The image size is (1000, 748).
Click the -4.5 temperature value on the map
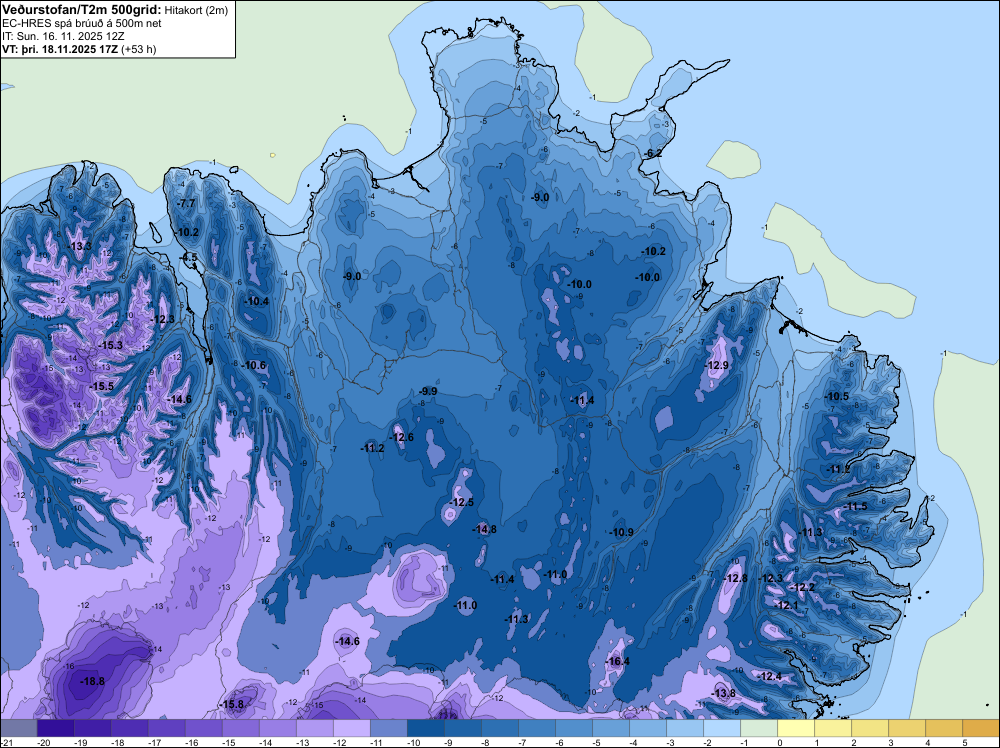[x=189, y=257]
